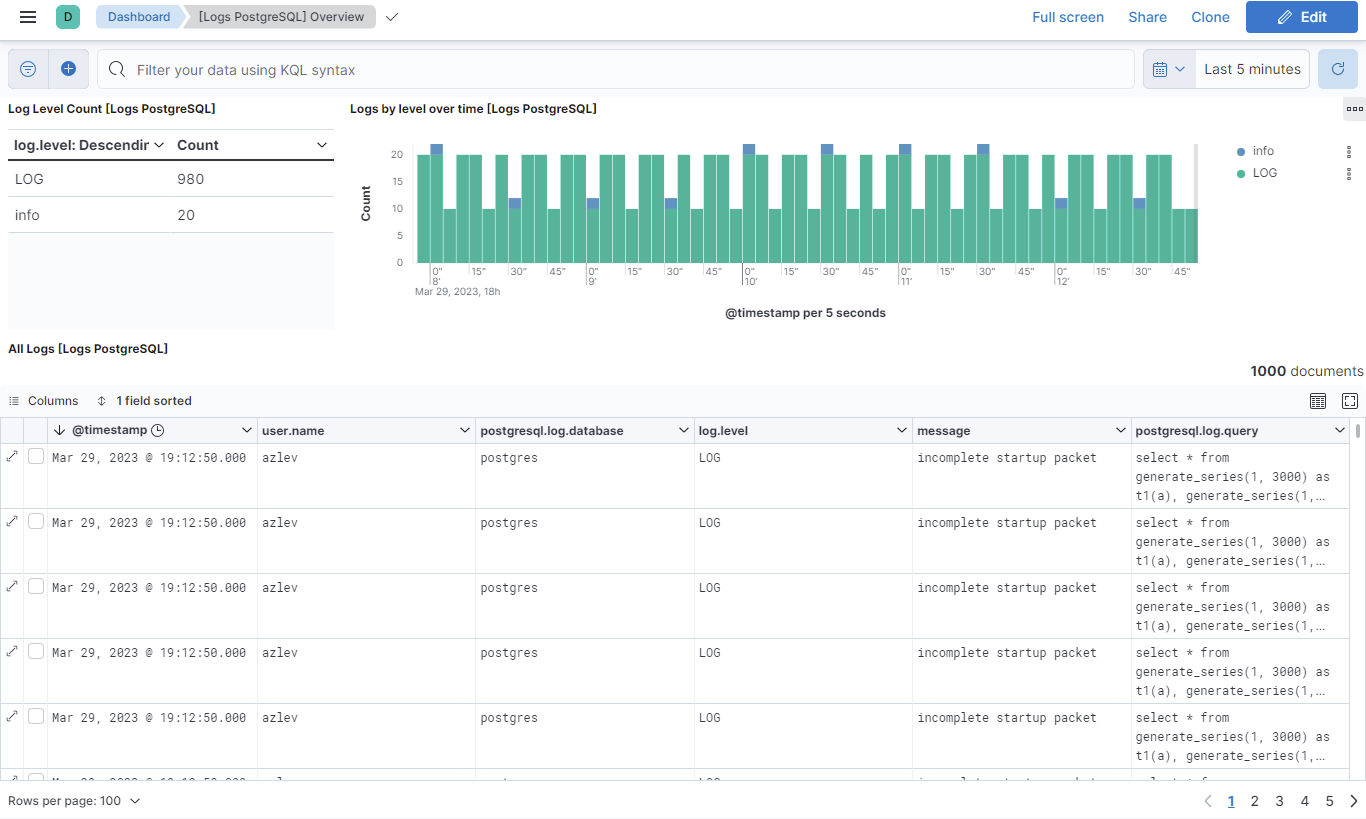
Task: Click the Edit button
Action: click(x=1301, y=17)
